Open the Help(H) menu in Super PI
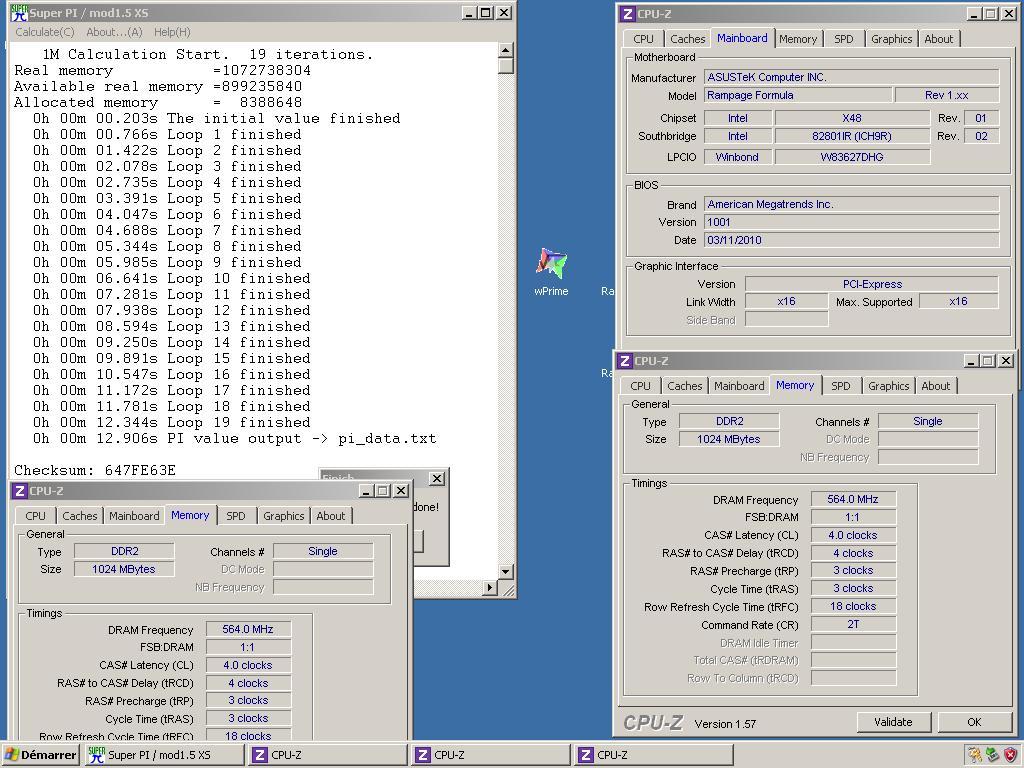The width and height of the screenshot is (1024, 768). coord(172,32)
